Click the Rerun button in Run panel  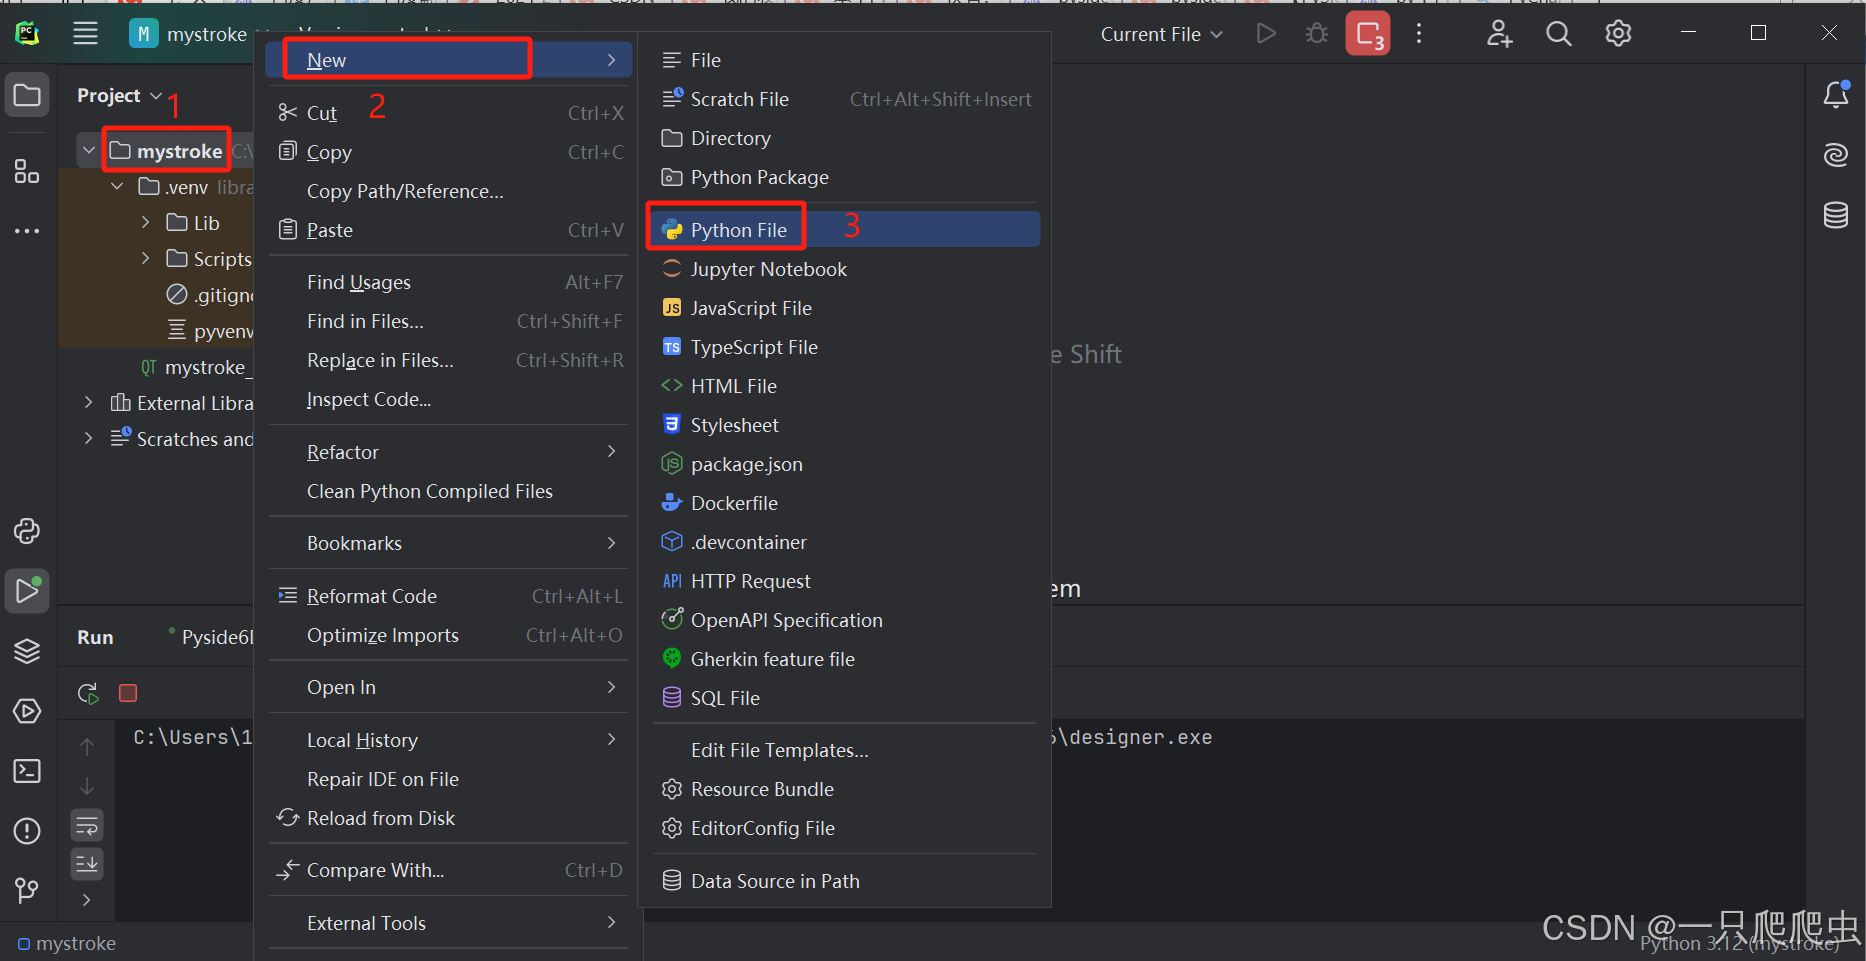[x=88, y=693]
